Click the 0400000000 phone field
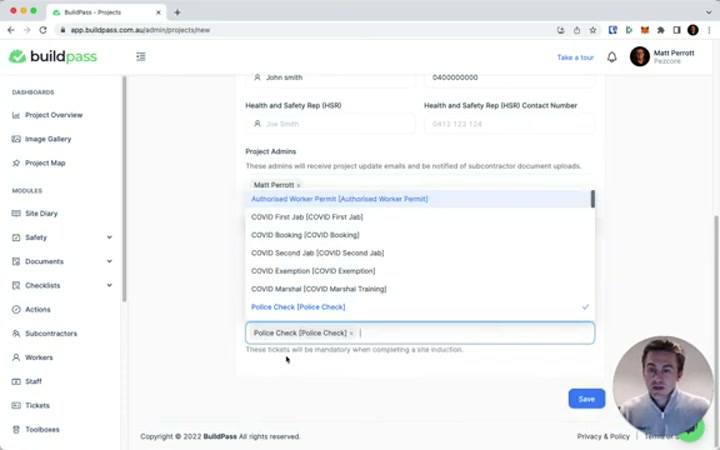 pyautogui.click(x=509, y=78)
